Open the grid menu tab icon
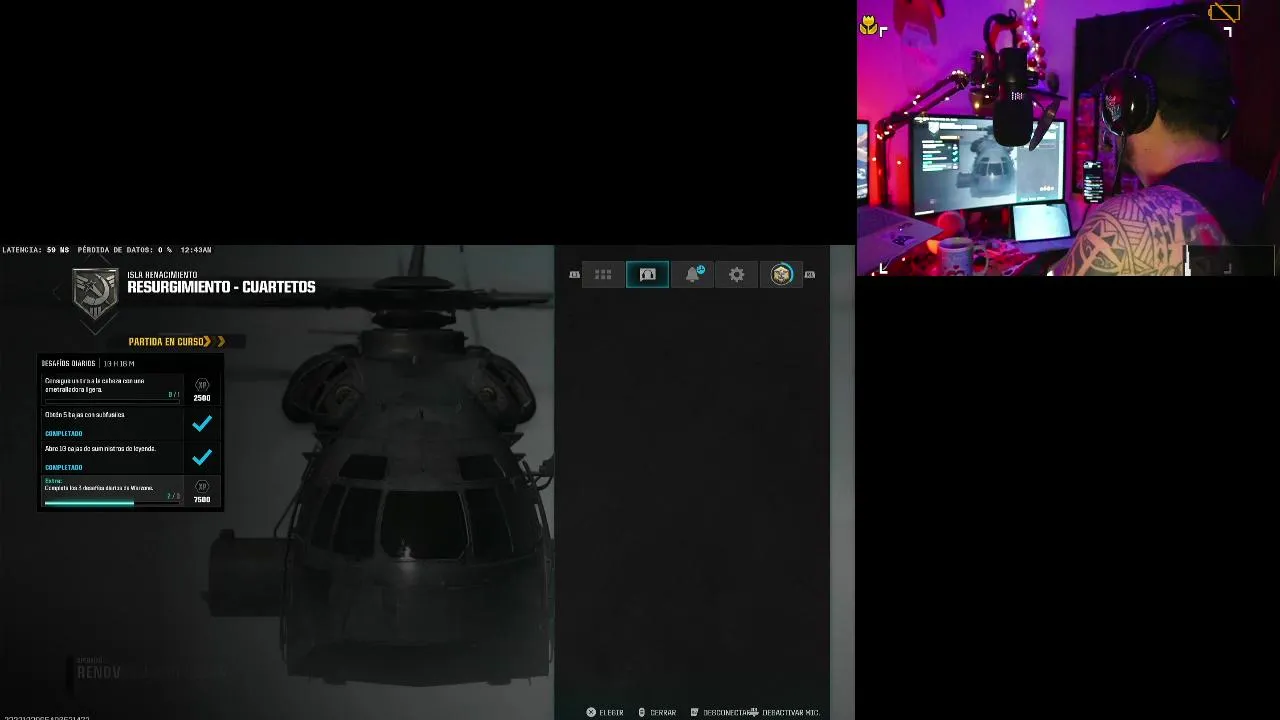The image size is (1280, 720). click(603, 274)
